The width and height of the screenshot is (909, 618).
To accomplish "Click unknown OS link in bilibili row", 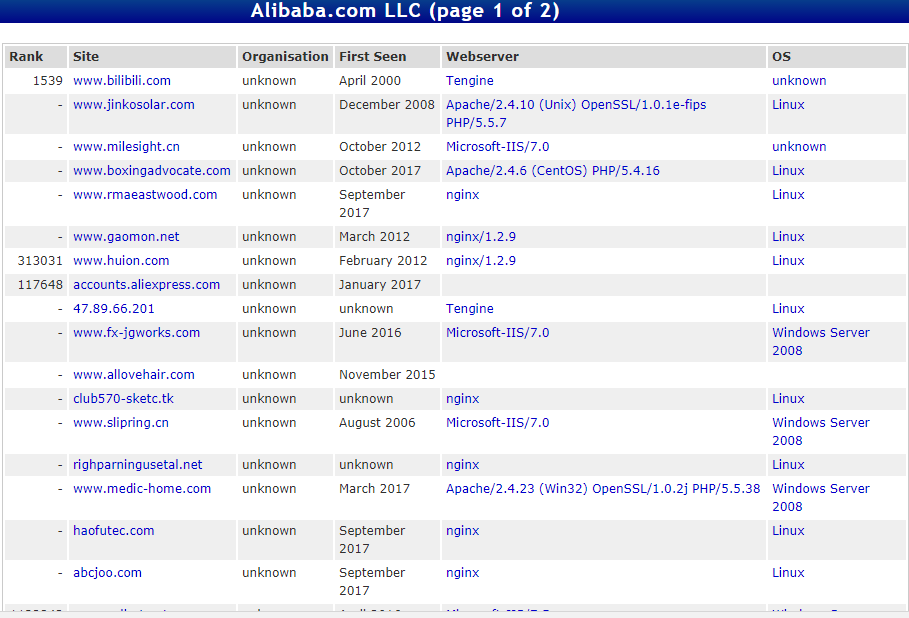I will point(799,81).
